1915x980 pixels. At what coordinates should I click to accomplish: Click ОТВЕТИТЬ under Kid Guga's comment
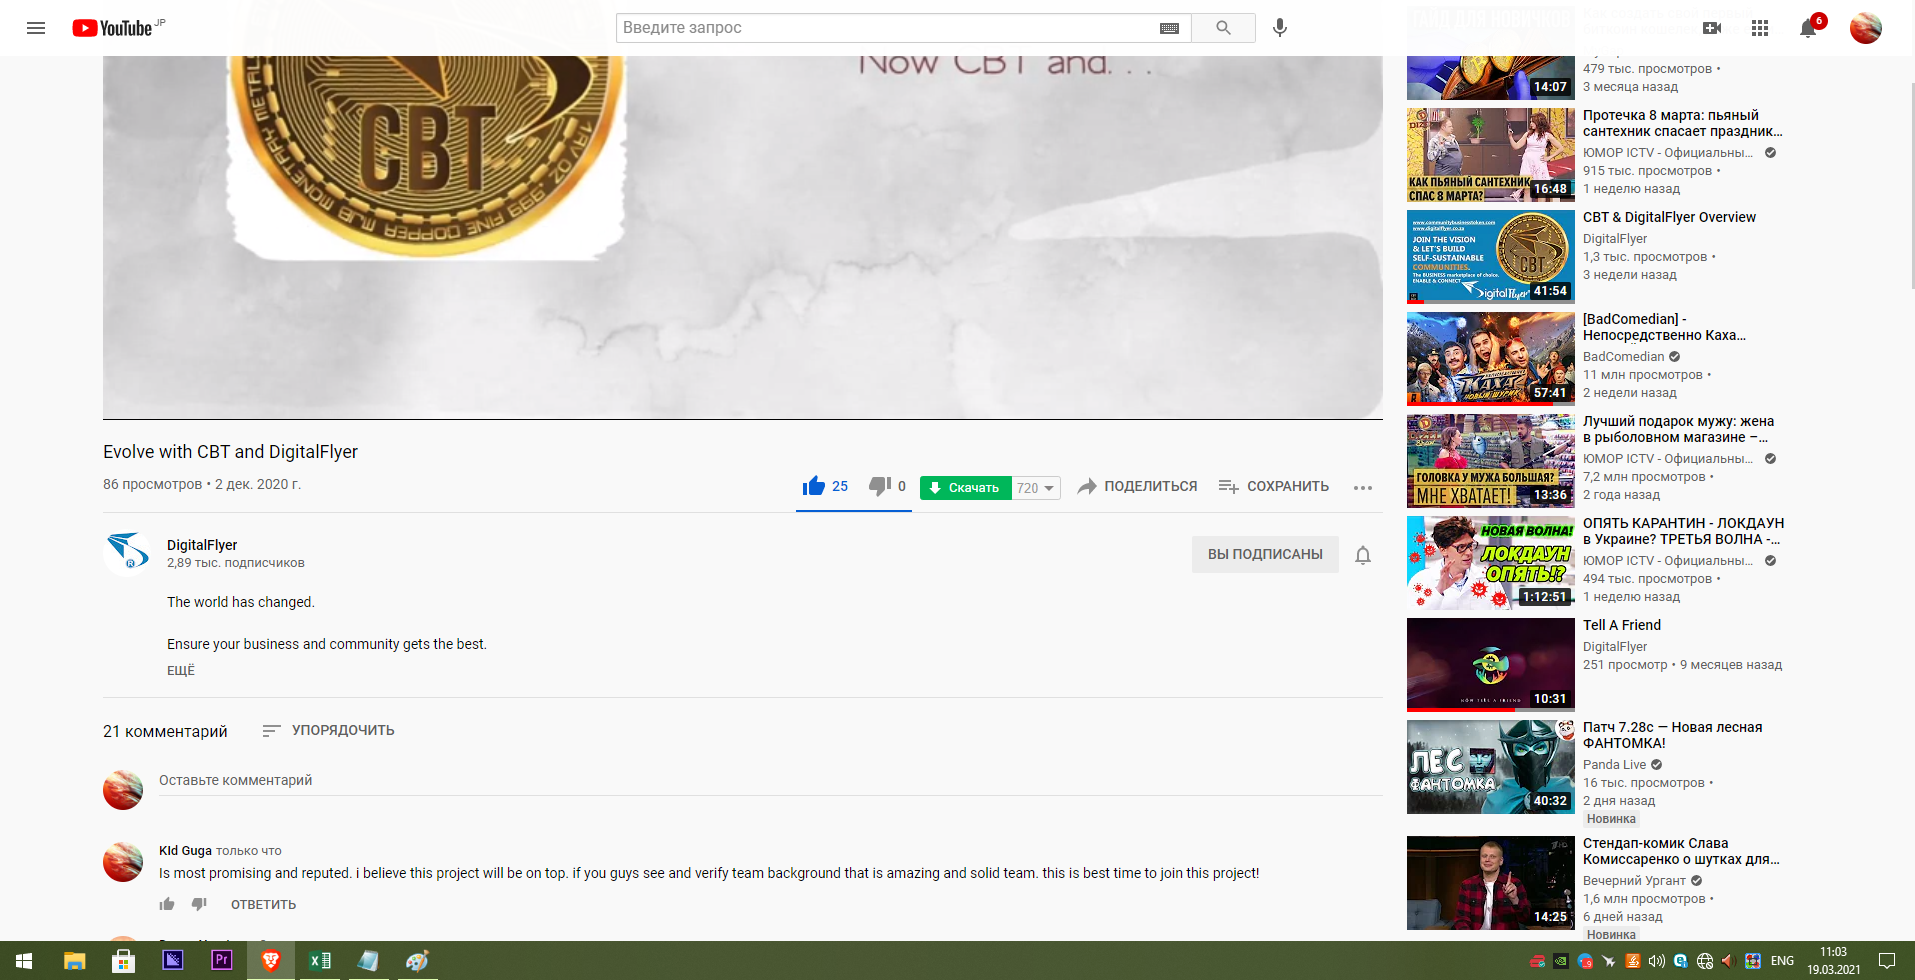click(x=264, y=905)
